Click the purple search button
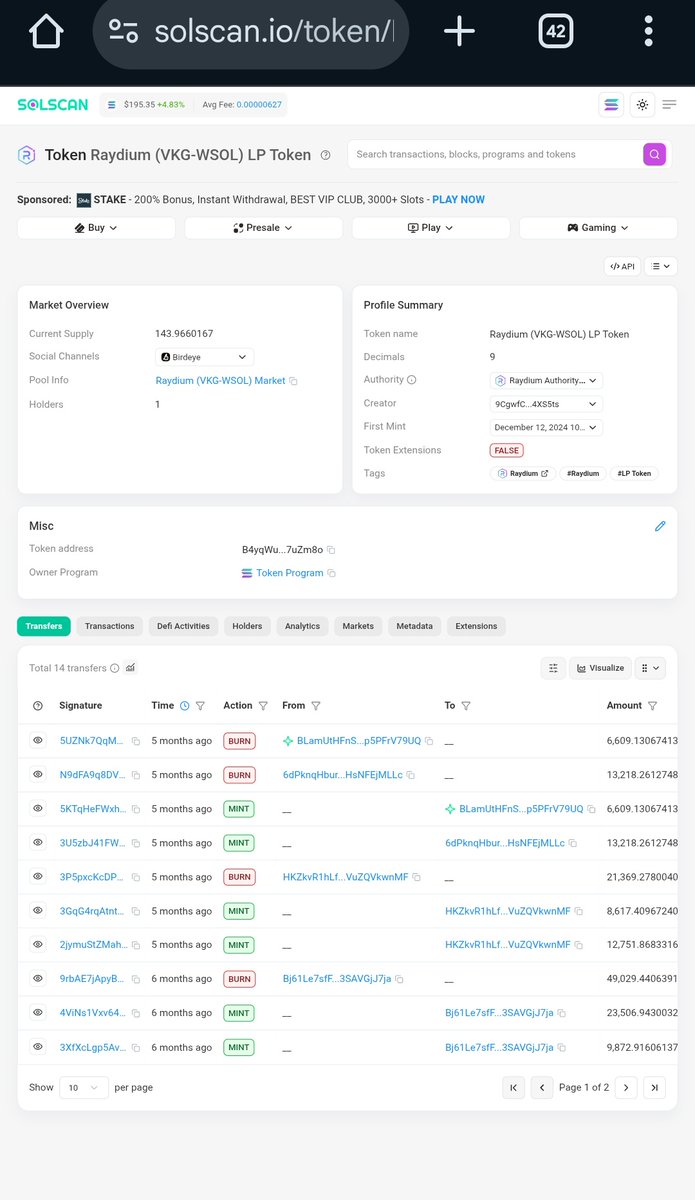695x1200 pixels. click(654, 154)
